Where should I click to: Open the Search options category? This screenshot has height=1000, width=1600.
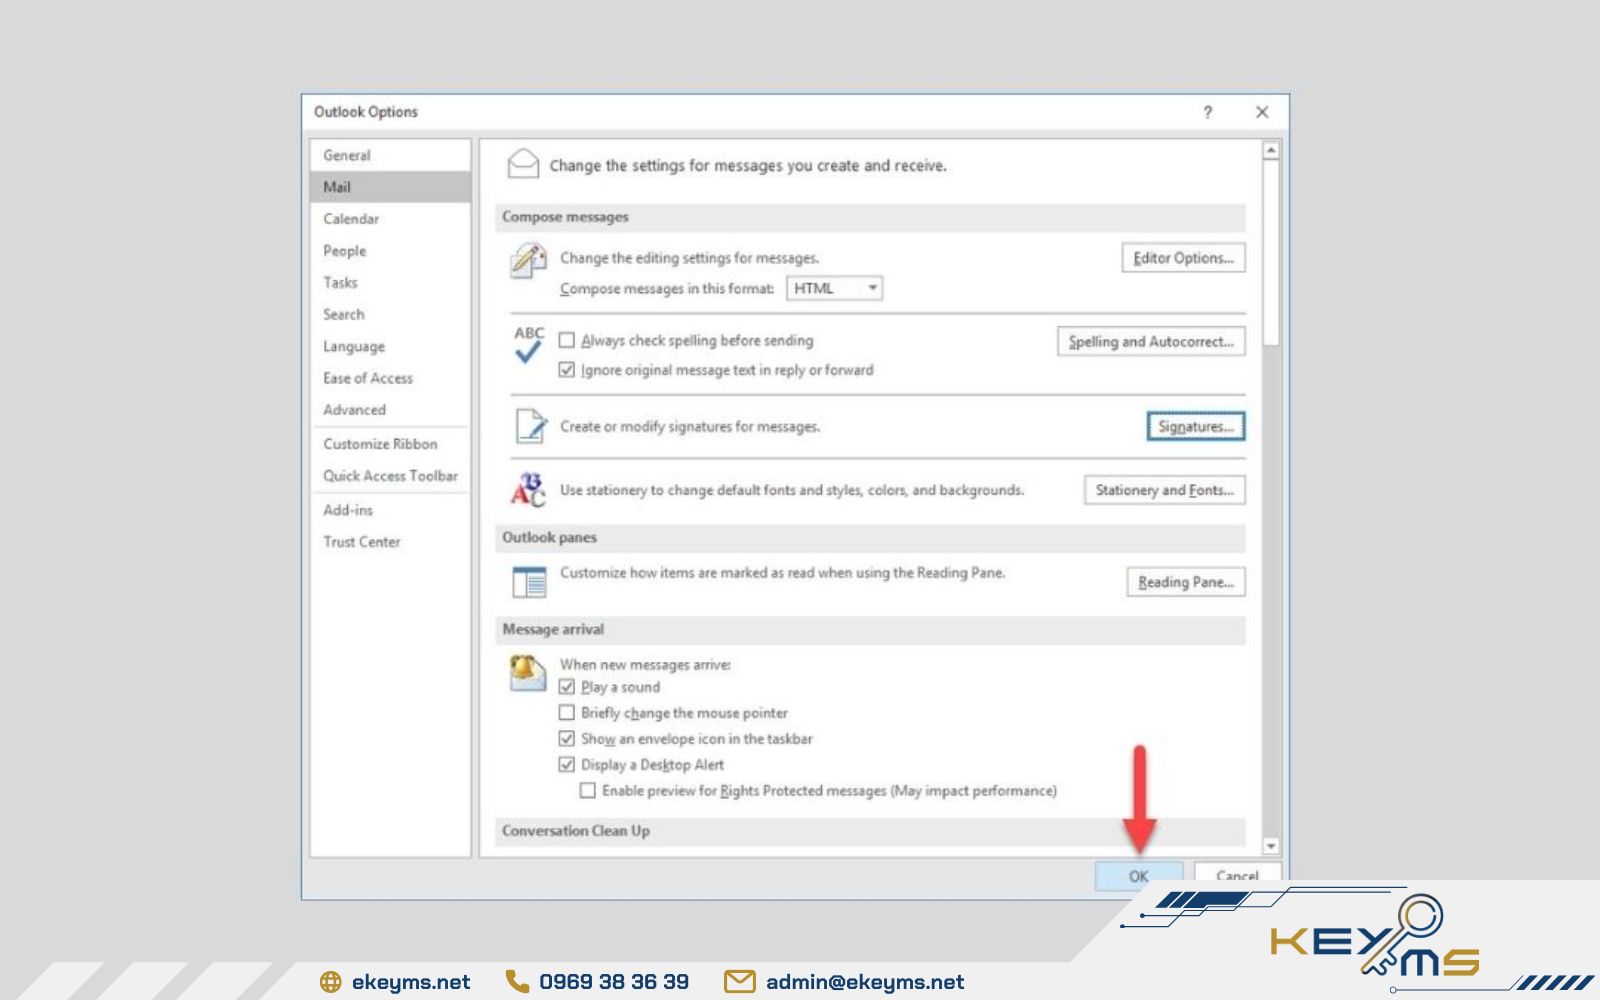[390, 315]
